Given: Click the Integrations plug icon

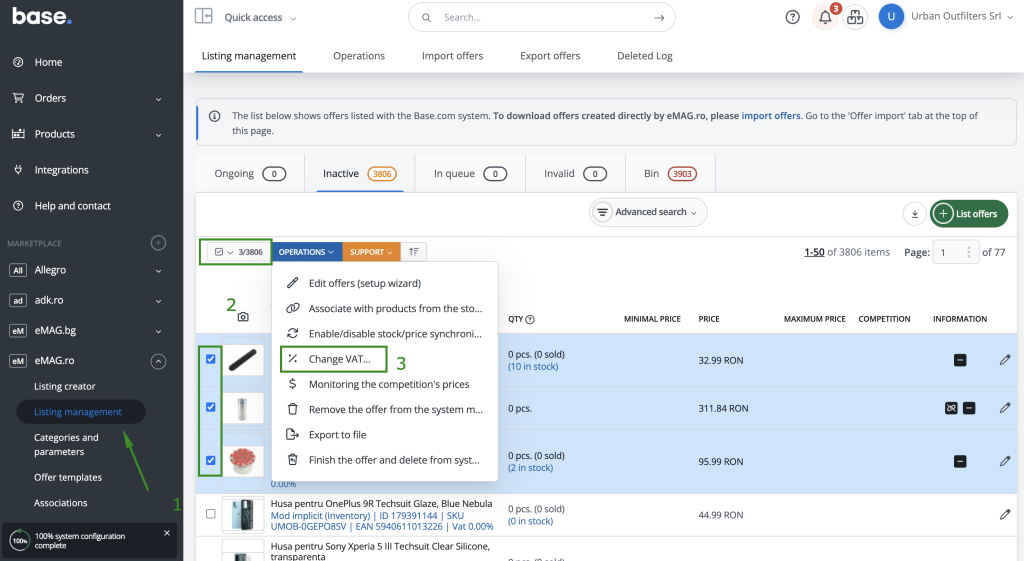Looking at the screenshot, I should (18, 170).
